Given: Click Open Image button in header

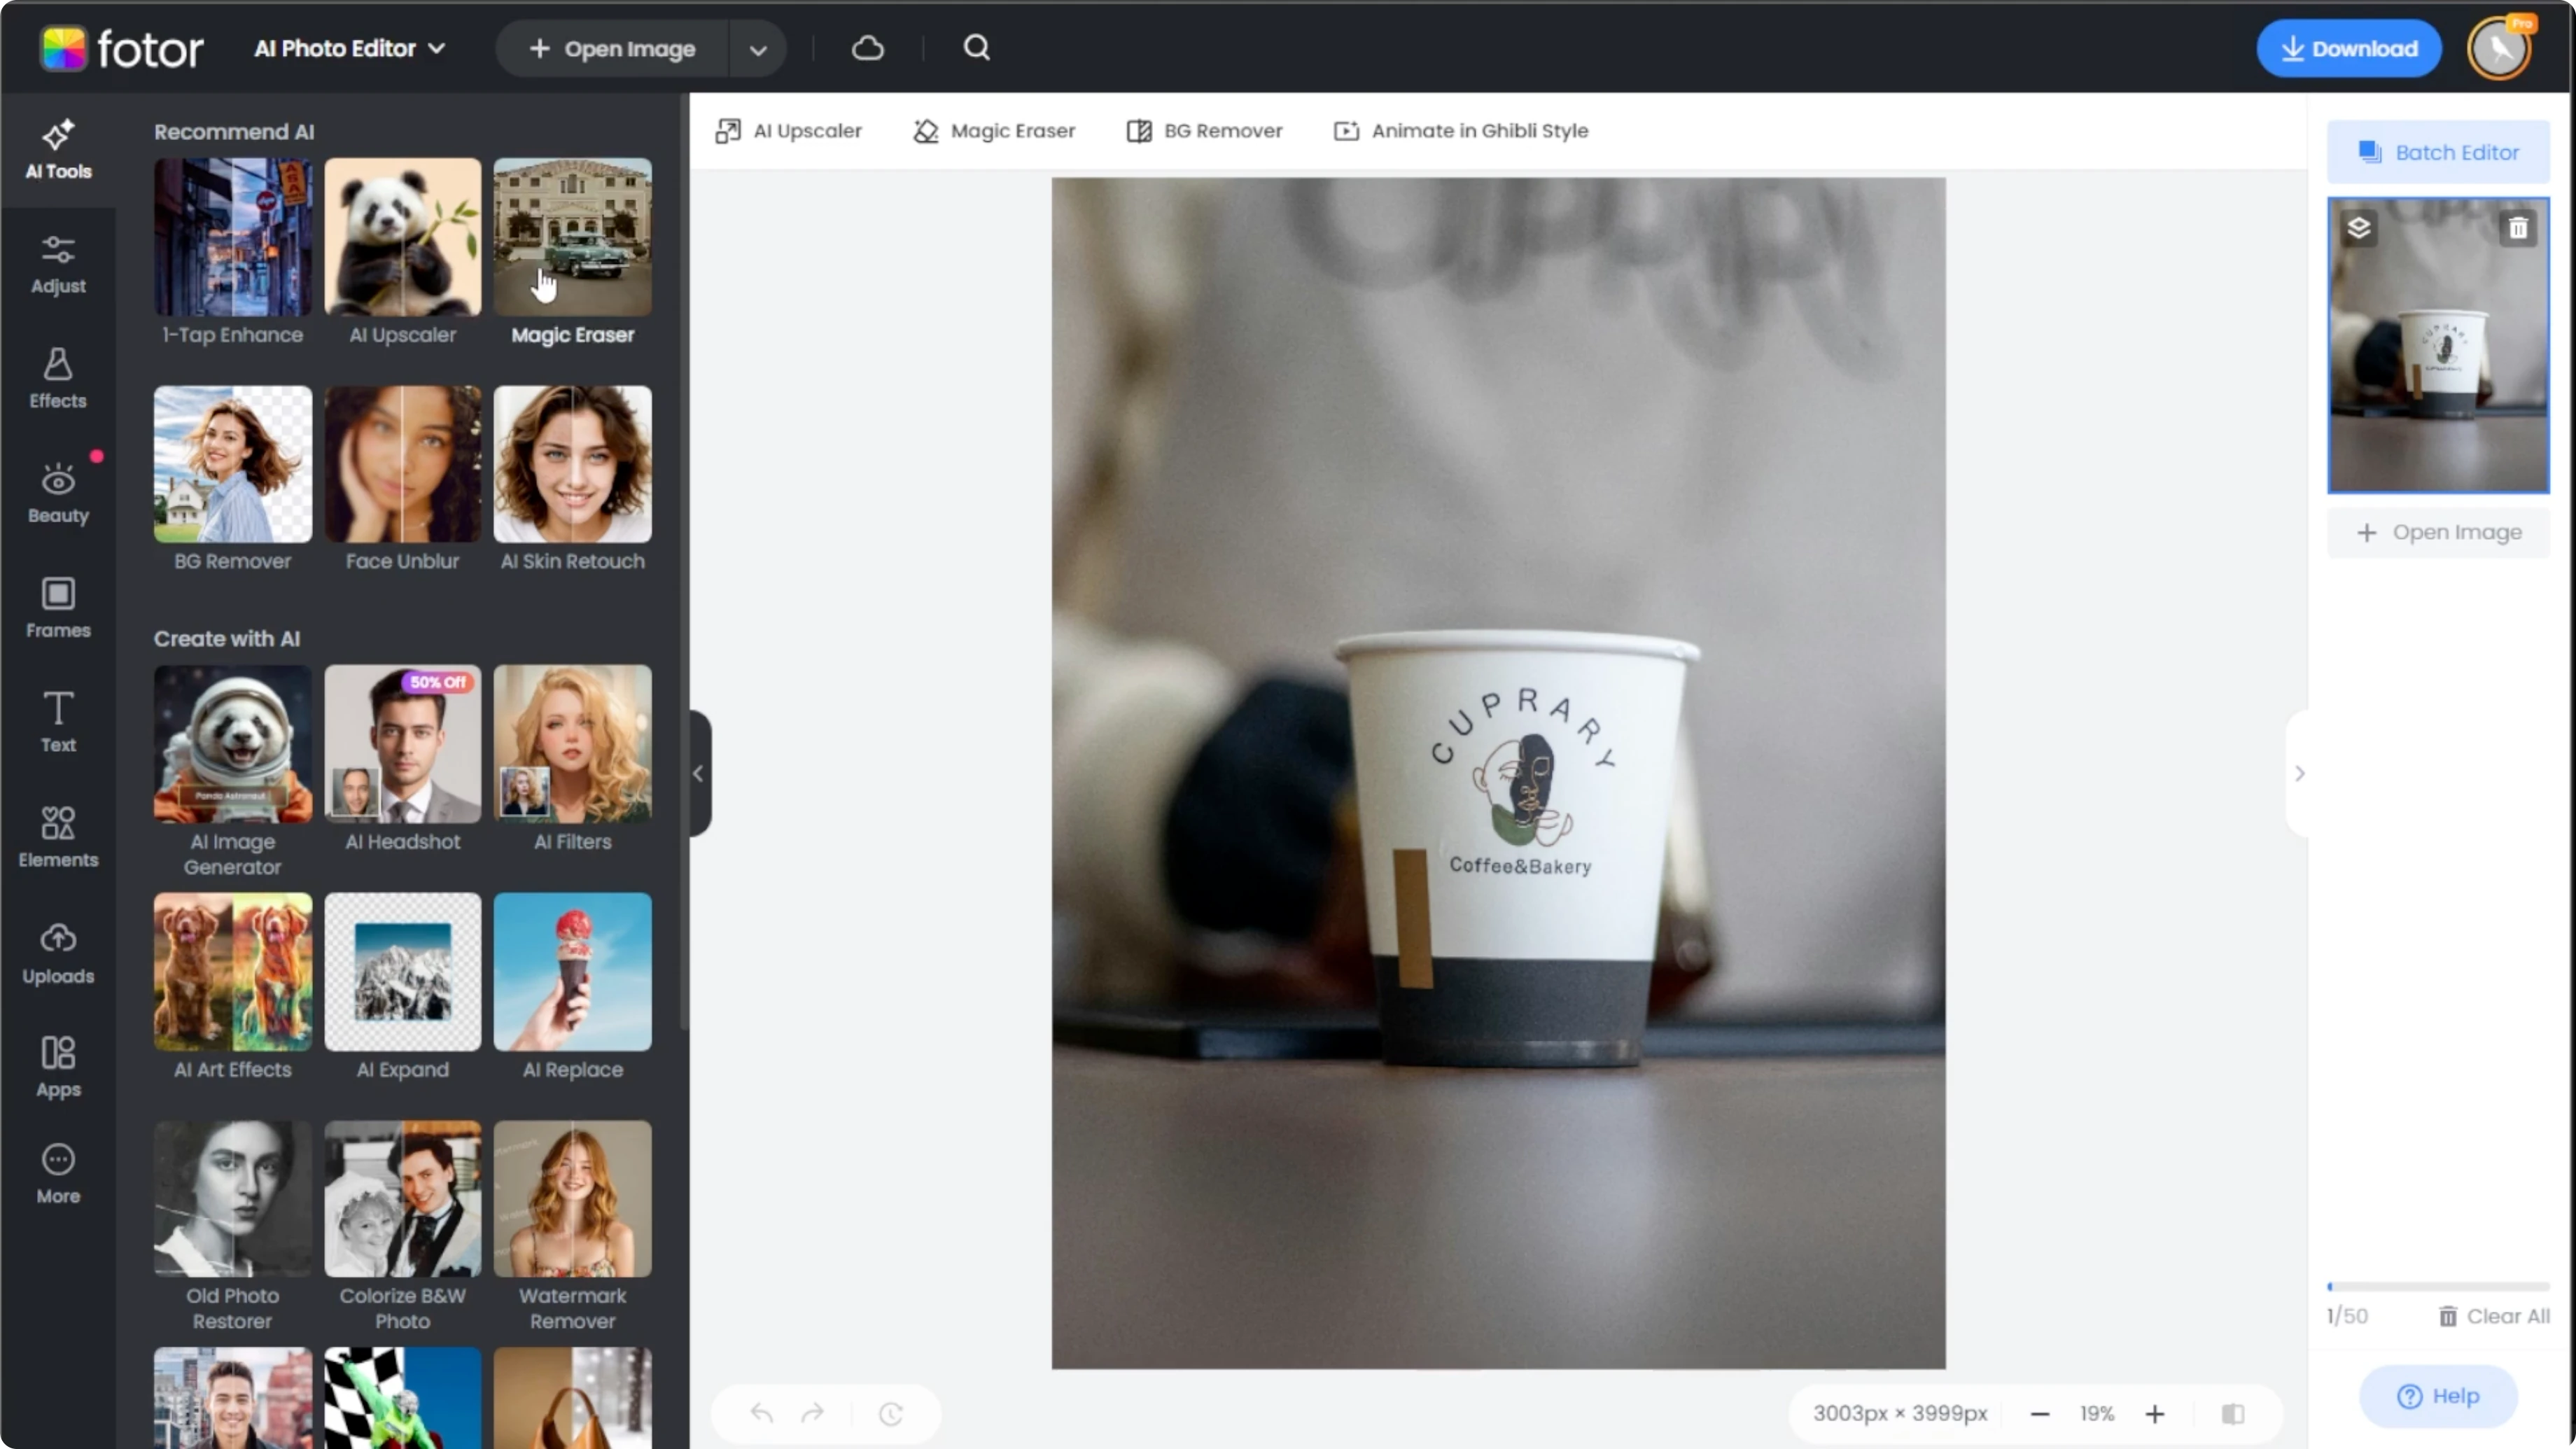Looking at the screenshot, I should tap(612, 49).
